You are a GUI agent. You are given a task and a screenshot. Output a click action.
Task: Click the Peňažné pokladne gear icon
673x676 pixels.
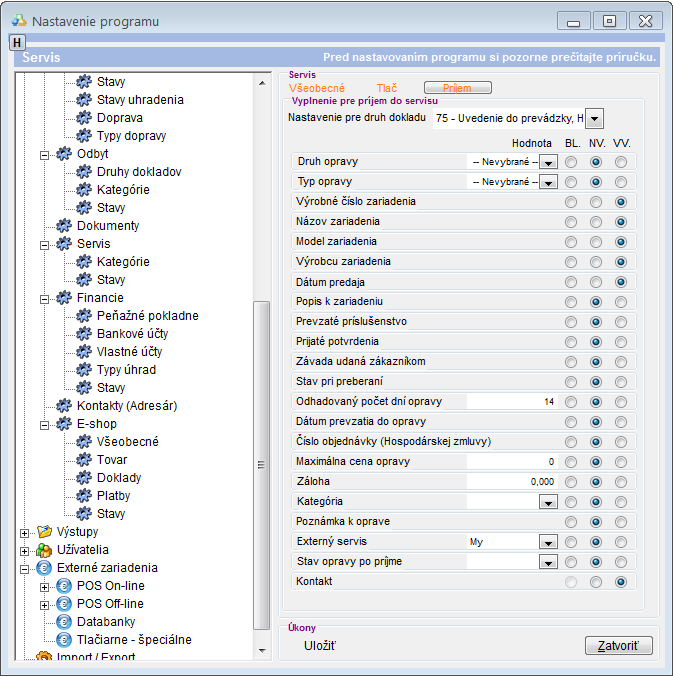coord(84,316)
